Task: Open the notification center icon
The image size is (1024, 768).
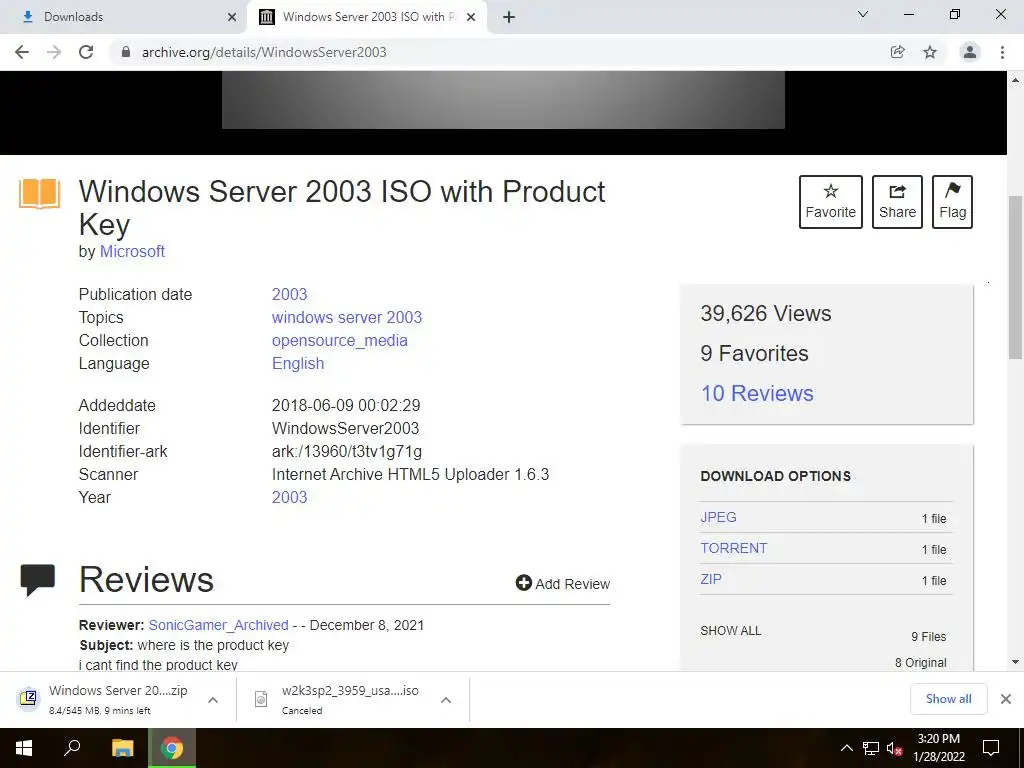Action: point(991,748)
